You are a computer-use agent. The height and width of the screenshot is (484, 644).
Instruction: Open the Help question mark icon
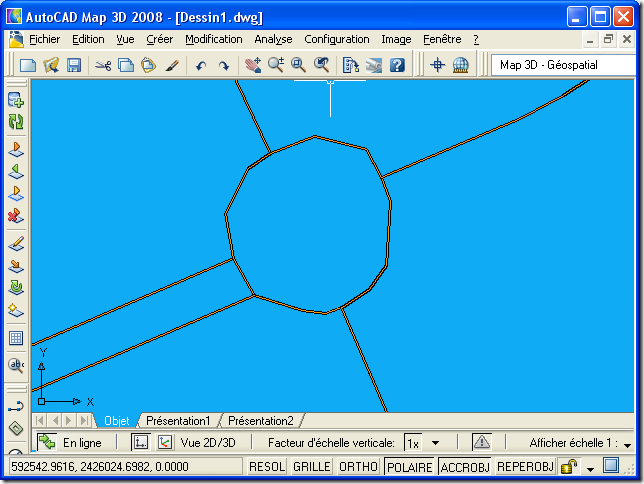click(397, 65)
